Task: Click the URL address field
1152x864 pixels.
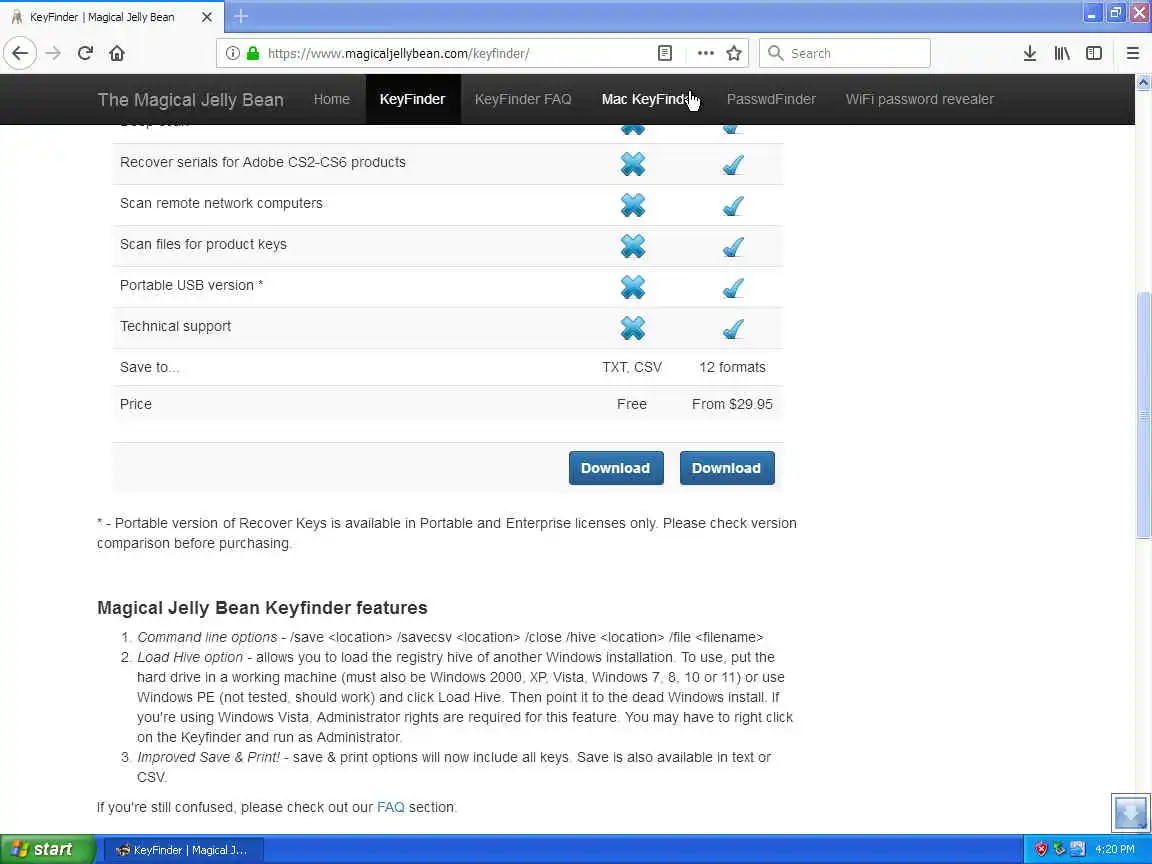Action: click(x=456, y=53)
